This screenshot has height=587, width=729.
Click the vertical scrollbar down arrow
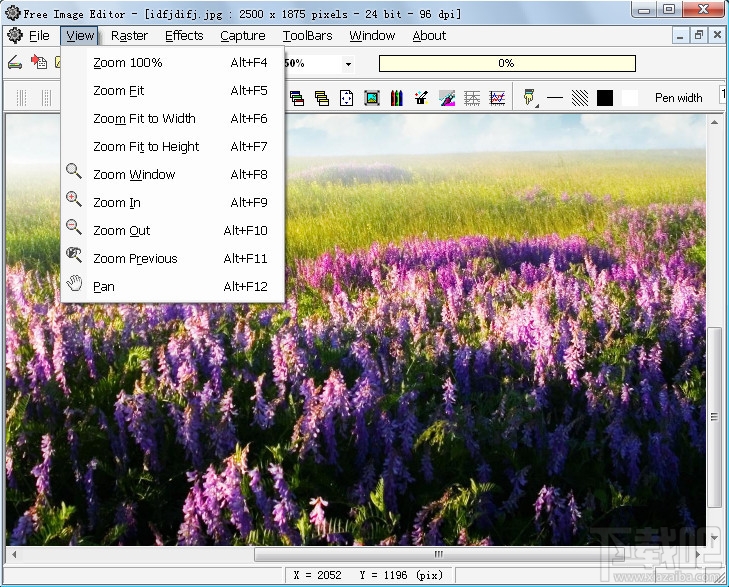pos(714,538)
